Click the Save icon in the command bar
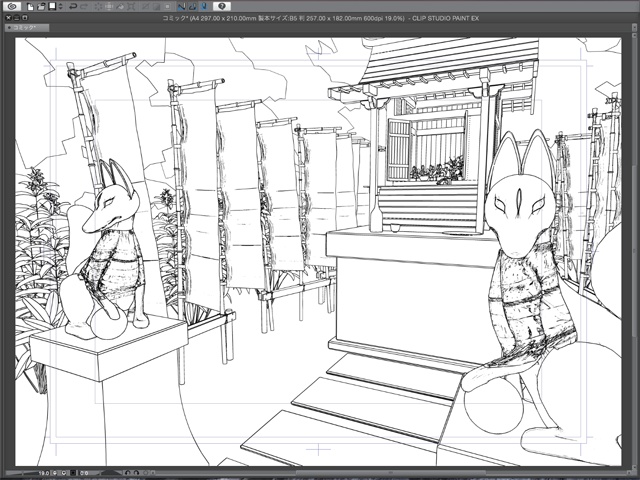The image size is (640, 480). tap(52, 6)
